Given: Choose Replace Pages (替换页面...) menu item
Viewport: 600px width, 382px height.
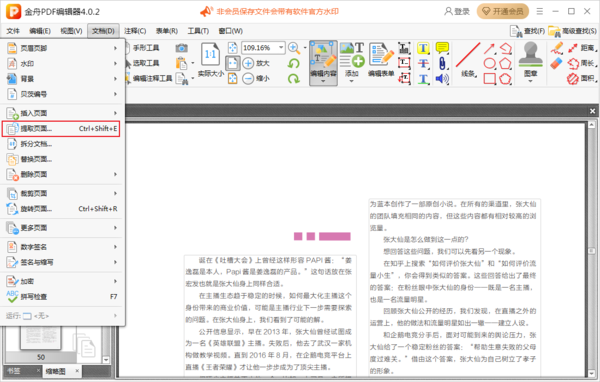Looking at the screenshot, I should 62,159.
